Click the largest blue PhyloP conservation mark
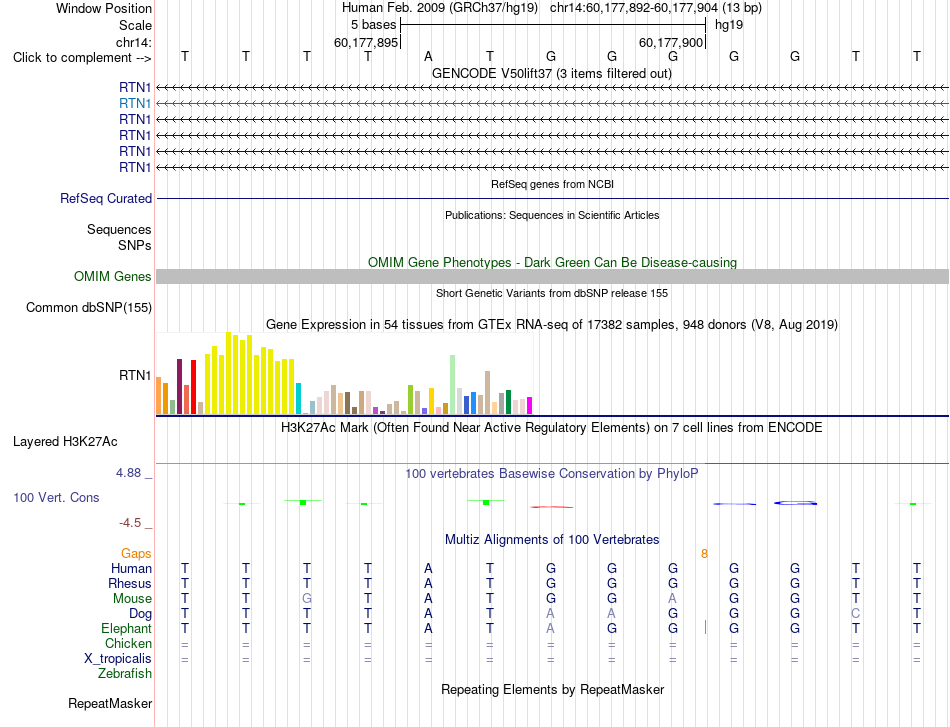 coord(795,503)
